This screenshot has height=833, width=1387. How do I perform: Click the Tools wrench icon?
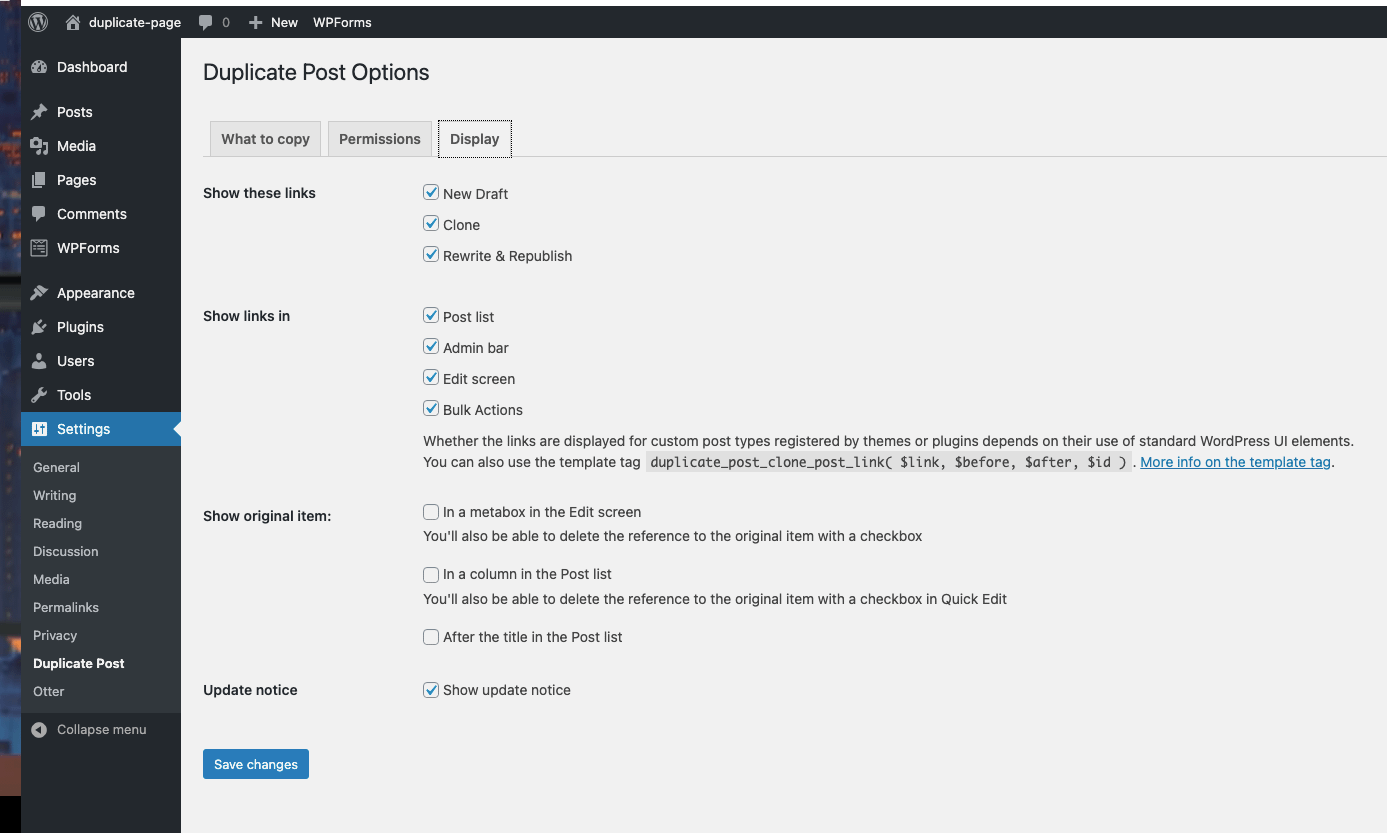point(39,395)
